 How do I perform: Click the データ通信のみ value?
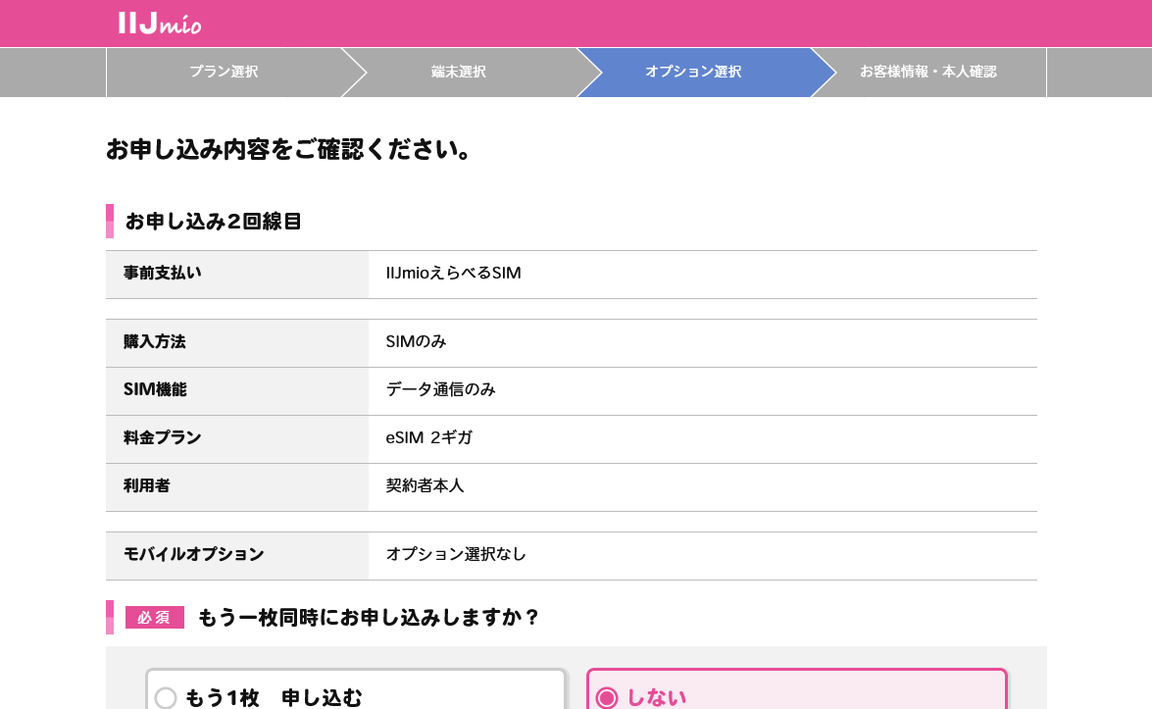click(x=440, y=390)
